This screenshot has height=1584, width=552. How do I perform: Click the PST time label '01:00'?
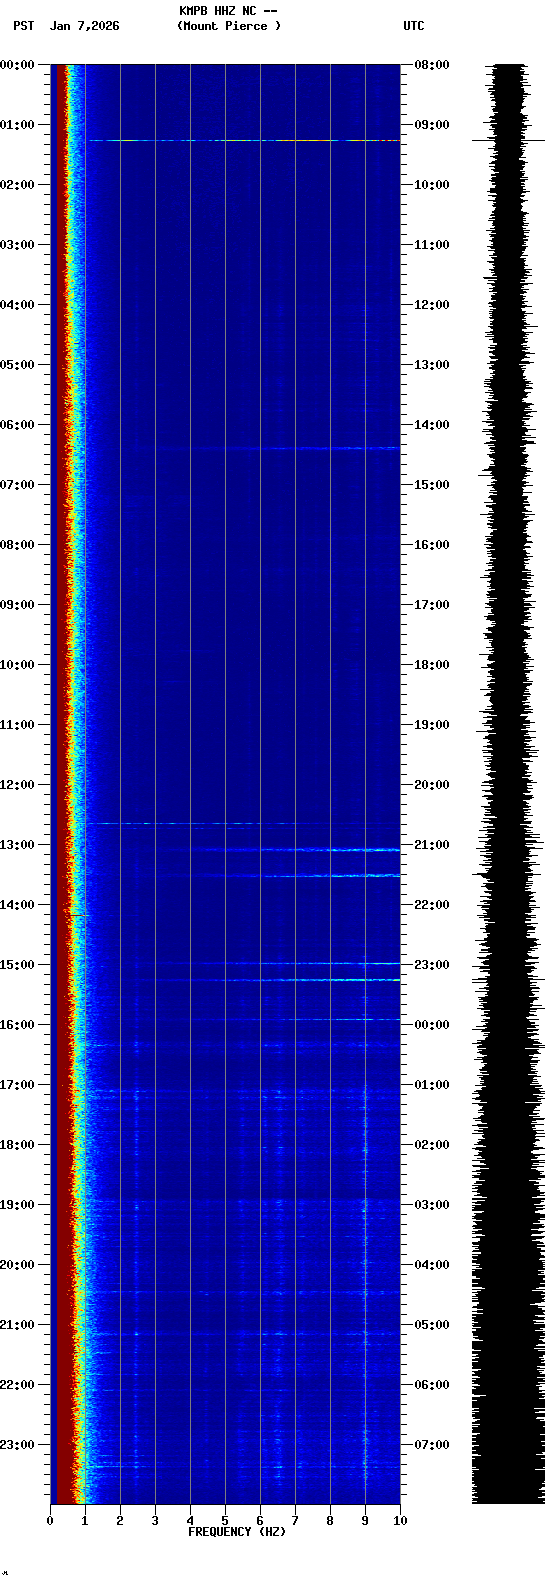coord(17,125)
